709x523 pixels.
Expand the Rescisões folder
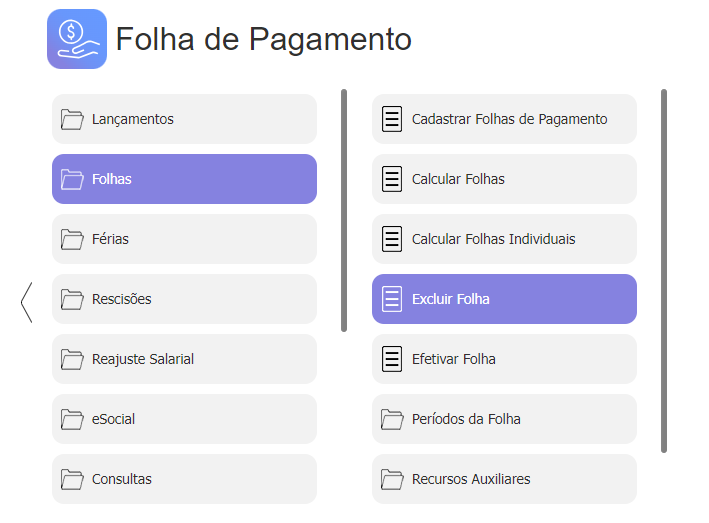[184, 299]
